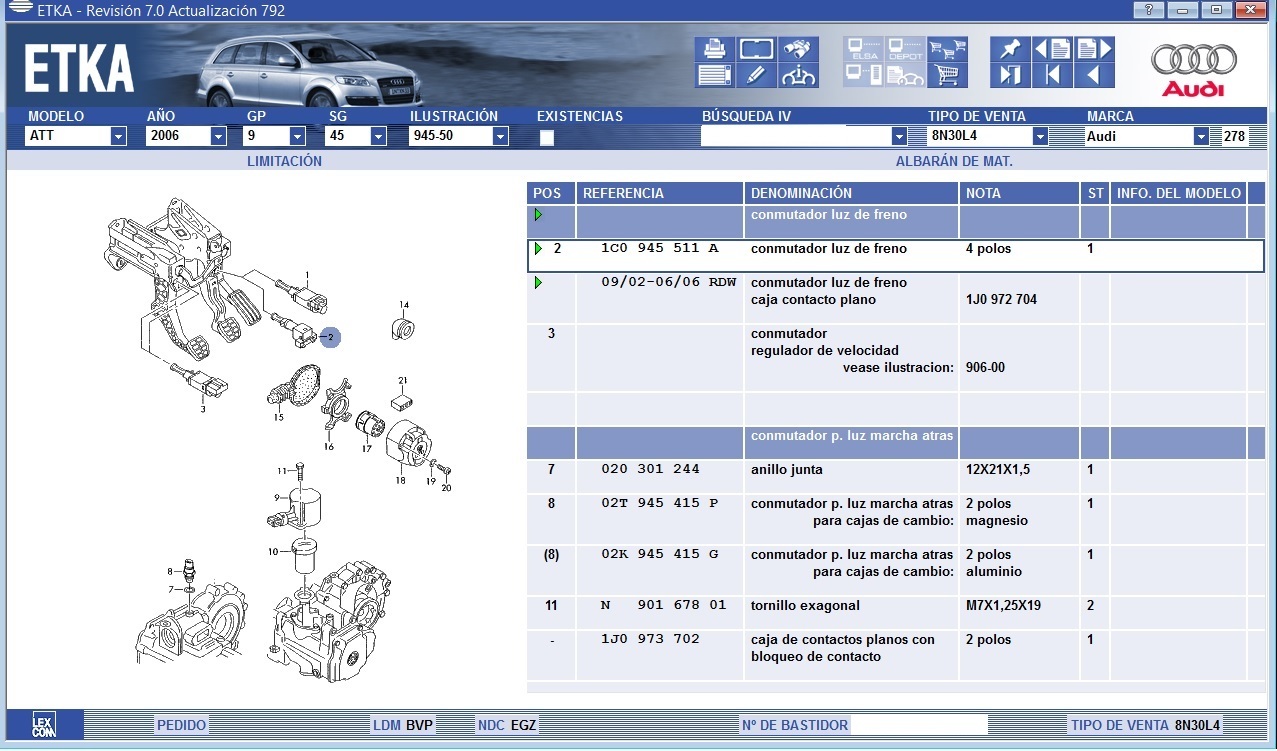Open the DEPOT link icon
The width and height of the screenshot is (1277, 751).
point(905,49)
